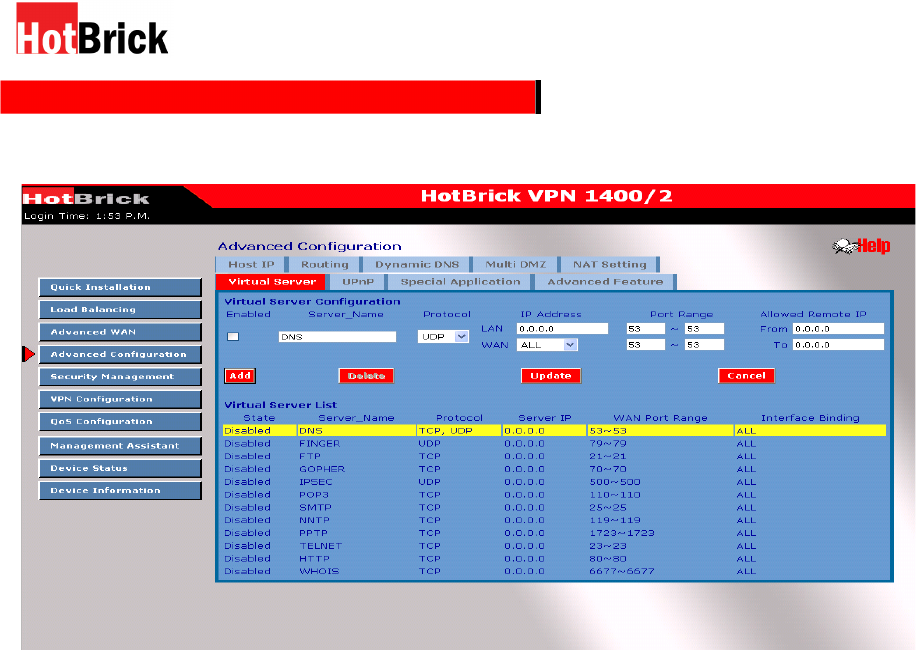Click the Cancel button
This screenshot has width=916, height=650.
point(746,376)
